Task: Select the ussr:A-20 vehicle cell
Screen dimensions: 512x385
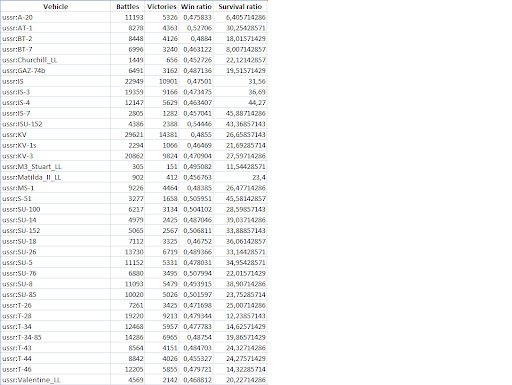Action: tap(55, 17)
